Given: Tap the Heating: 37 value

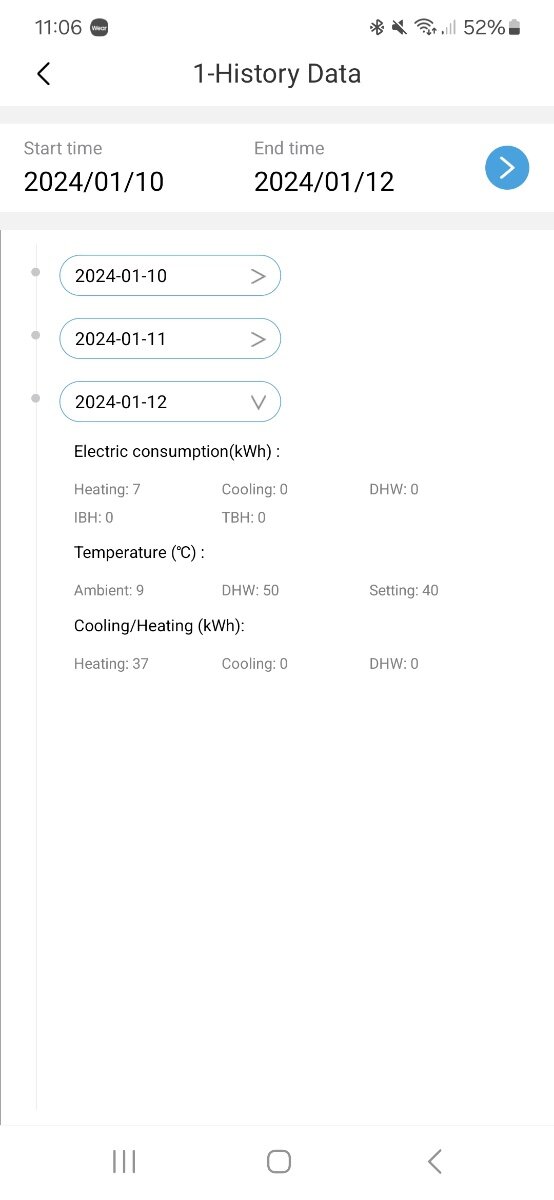Looking at the screenshot, I should coord(111,664).
